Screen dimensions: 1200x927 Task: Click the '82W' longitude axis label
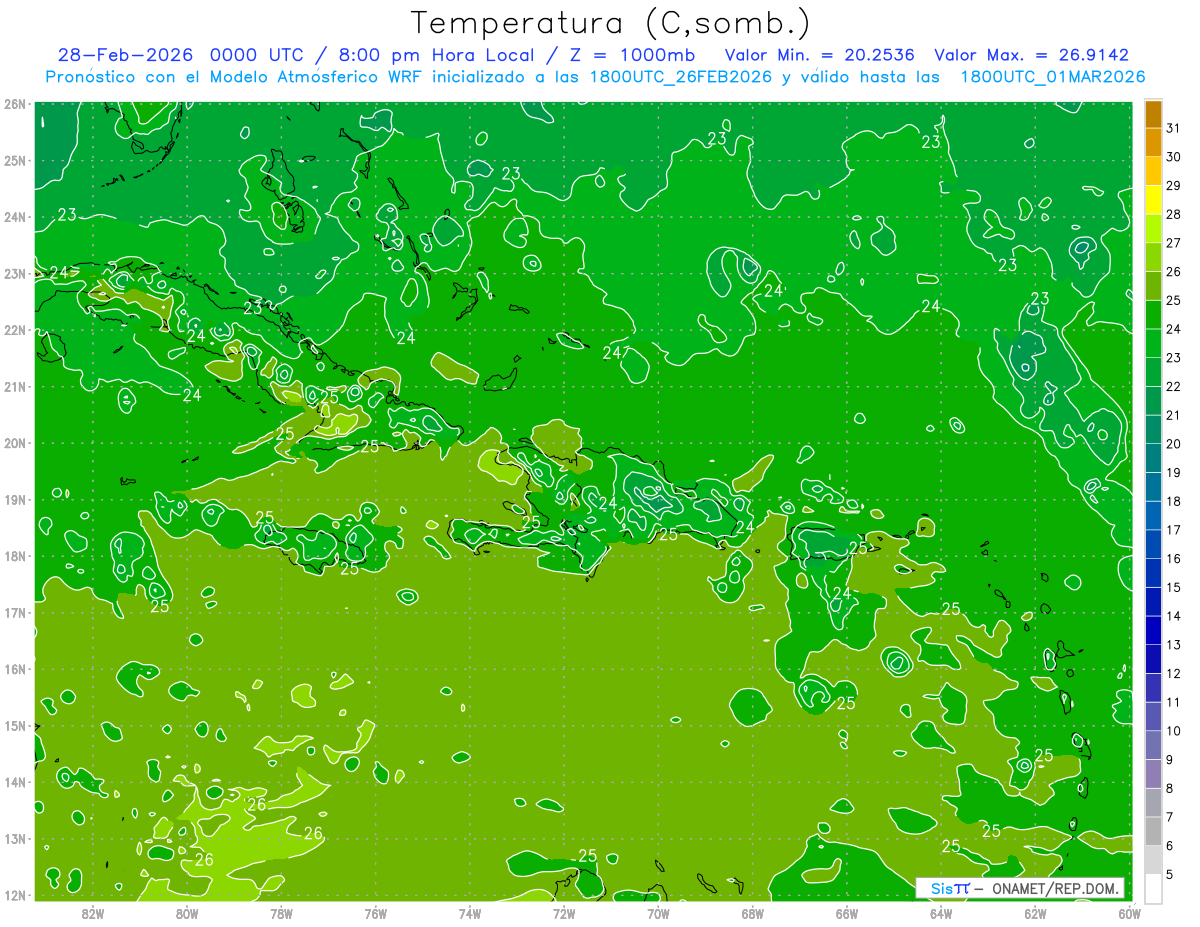[x=93, y=913]
